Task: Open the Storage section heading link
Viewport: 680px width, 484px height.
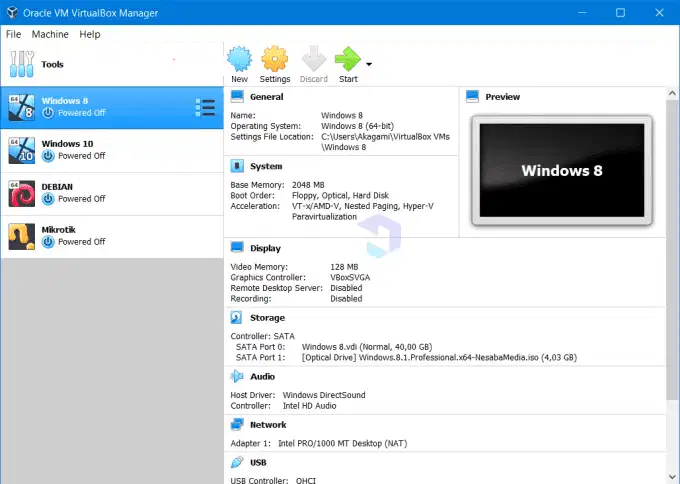Action: click(x=268, y=317)
